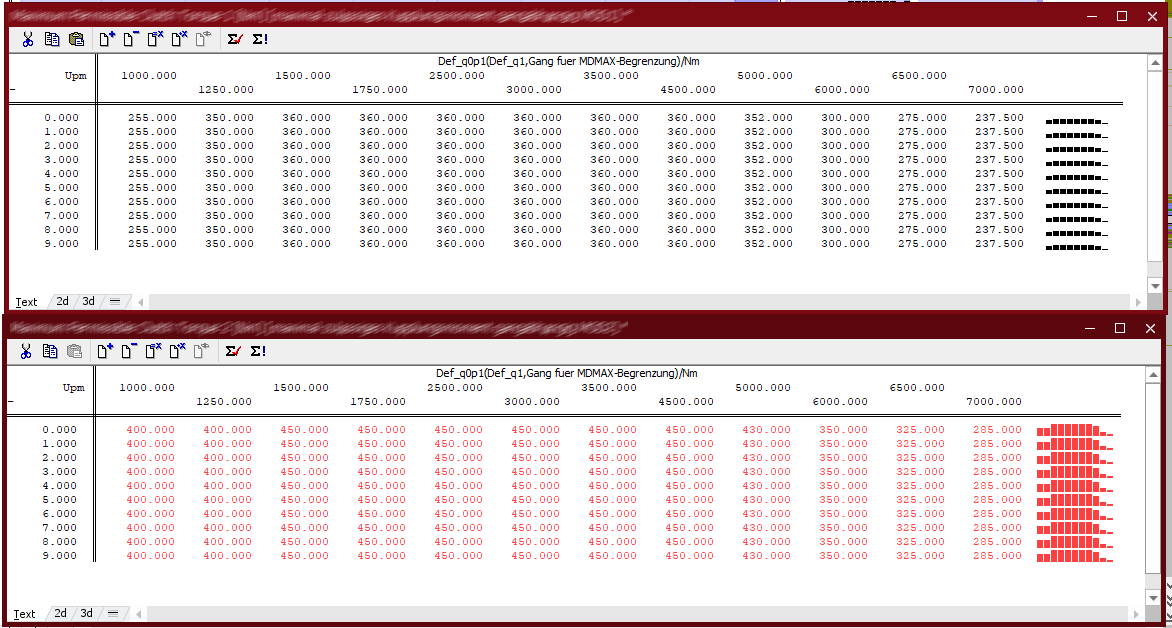Open the 3d tab in the lower window
The width and height of the screenshot is (1172, 628).
(x=88, y=613)
